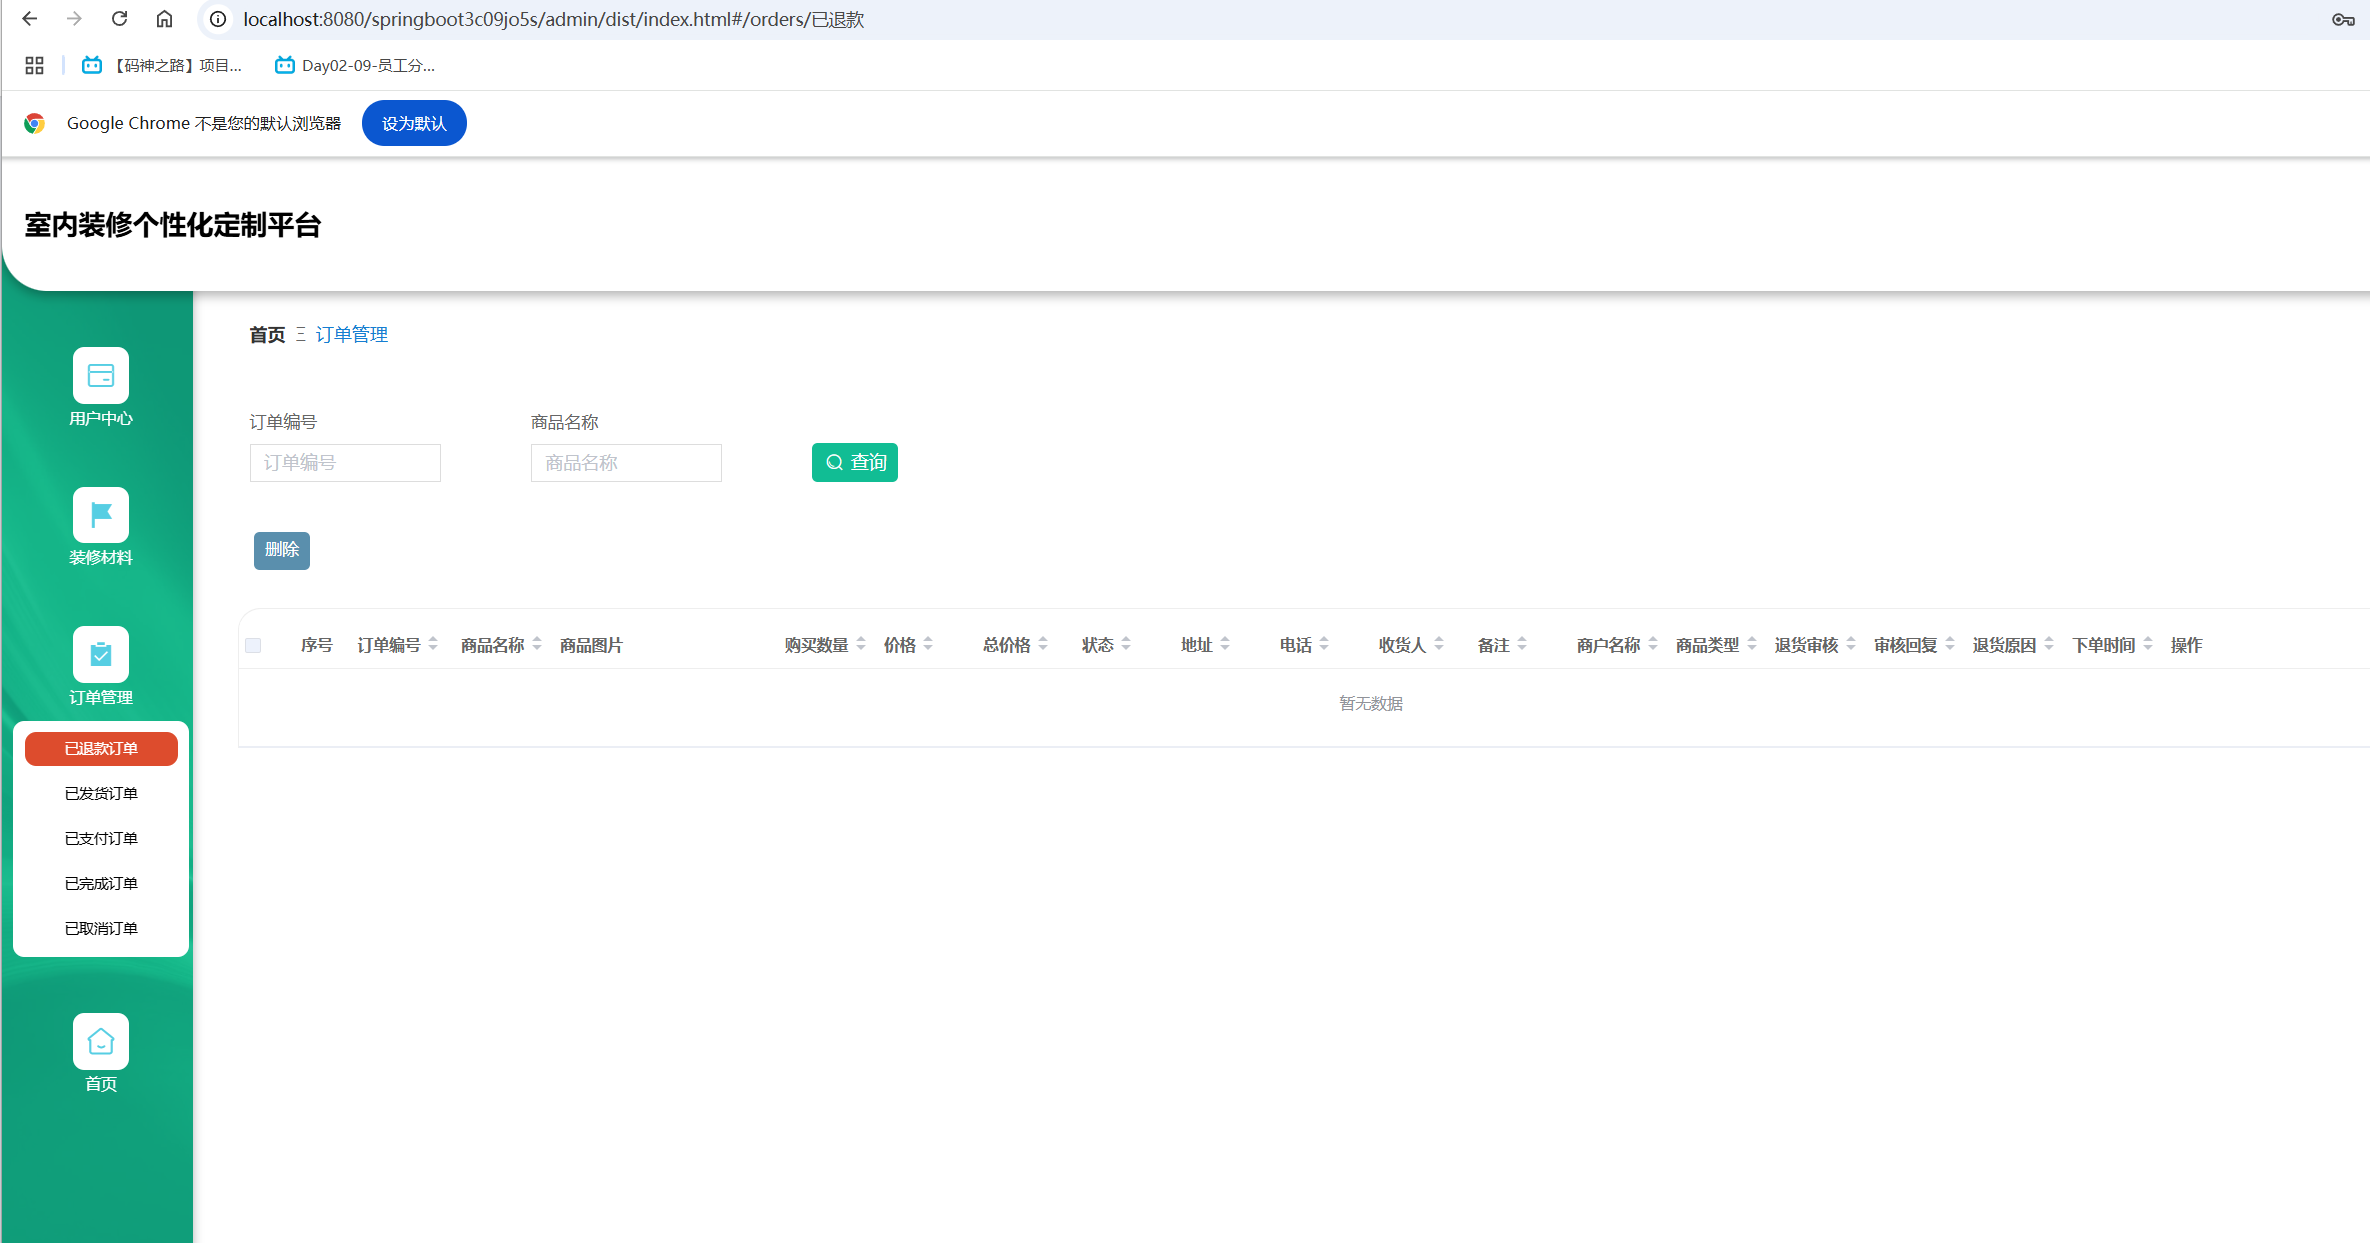Click the green 查询 search button

tap(855, 462)
